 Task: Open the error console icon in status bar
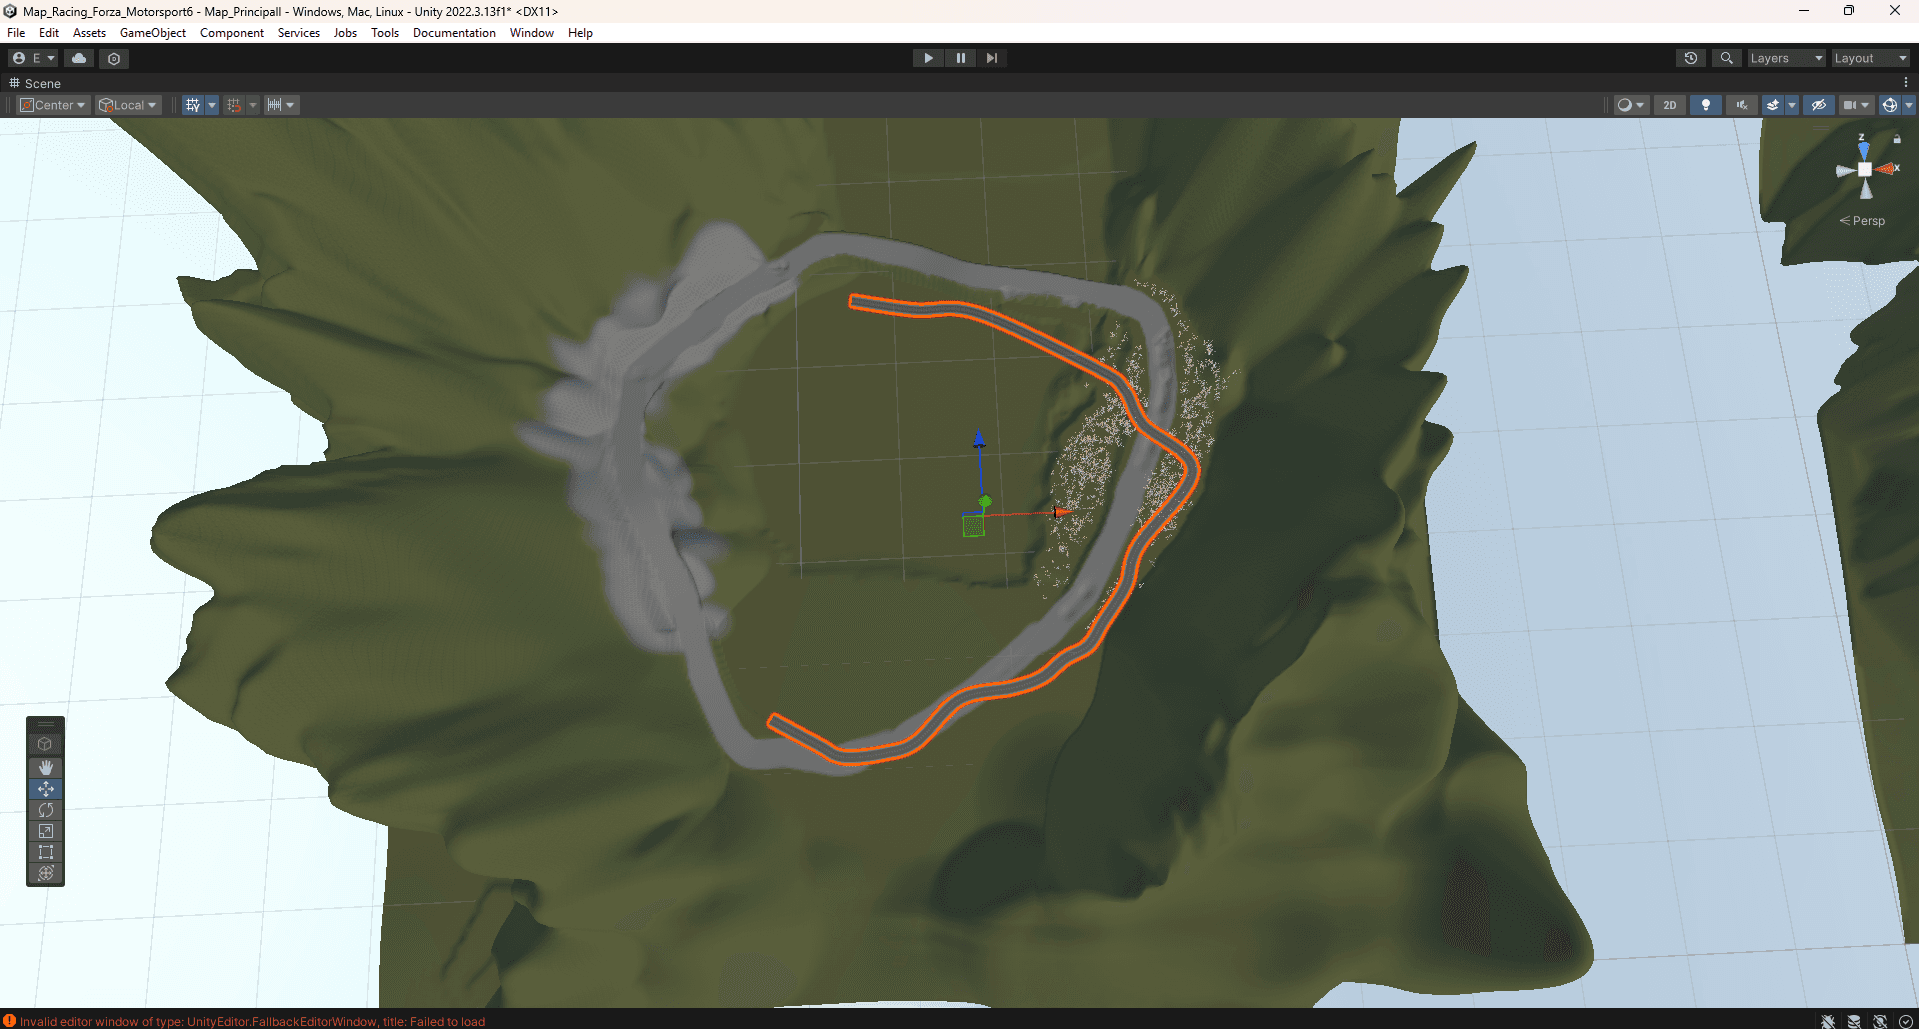tap(9, 1021)
